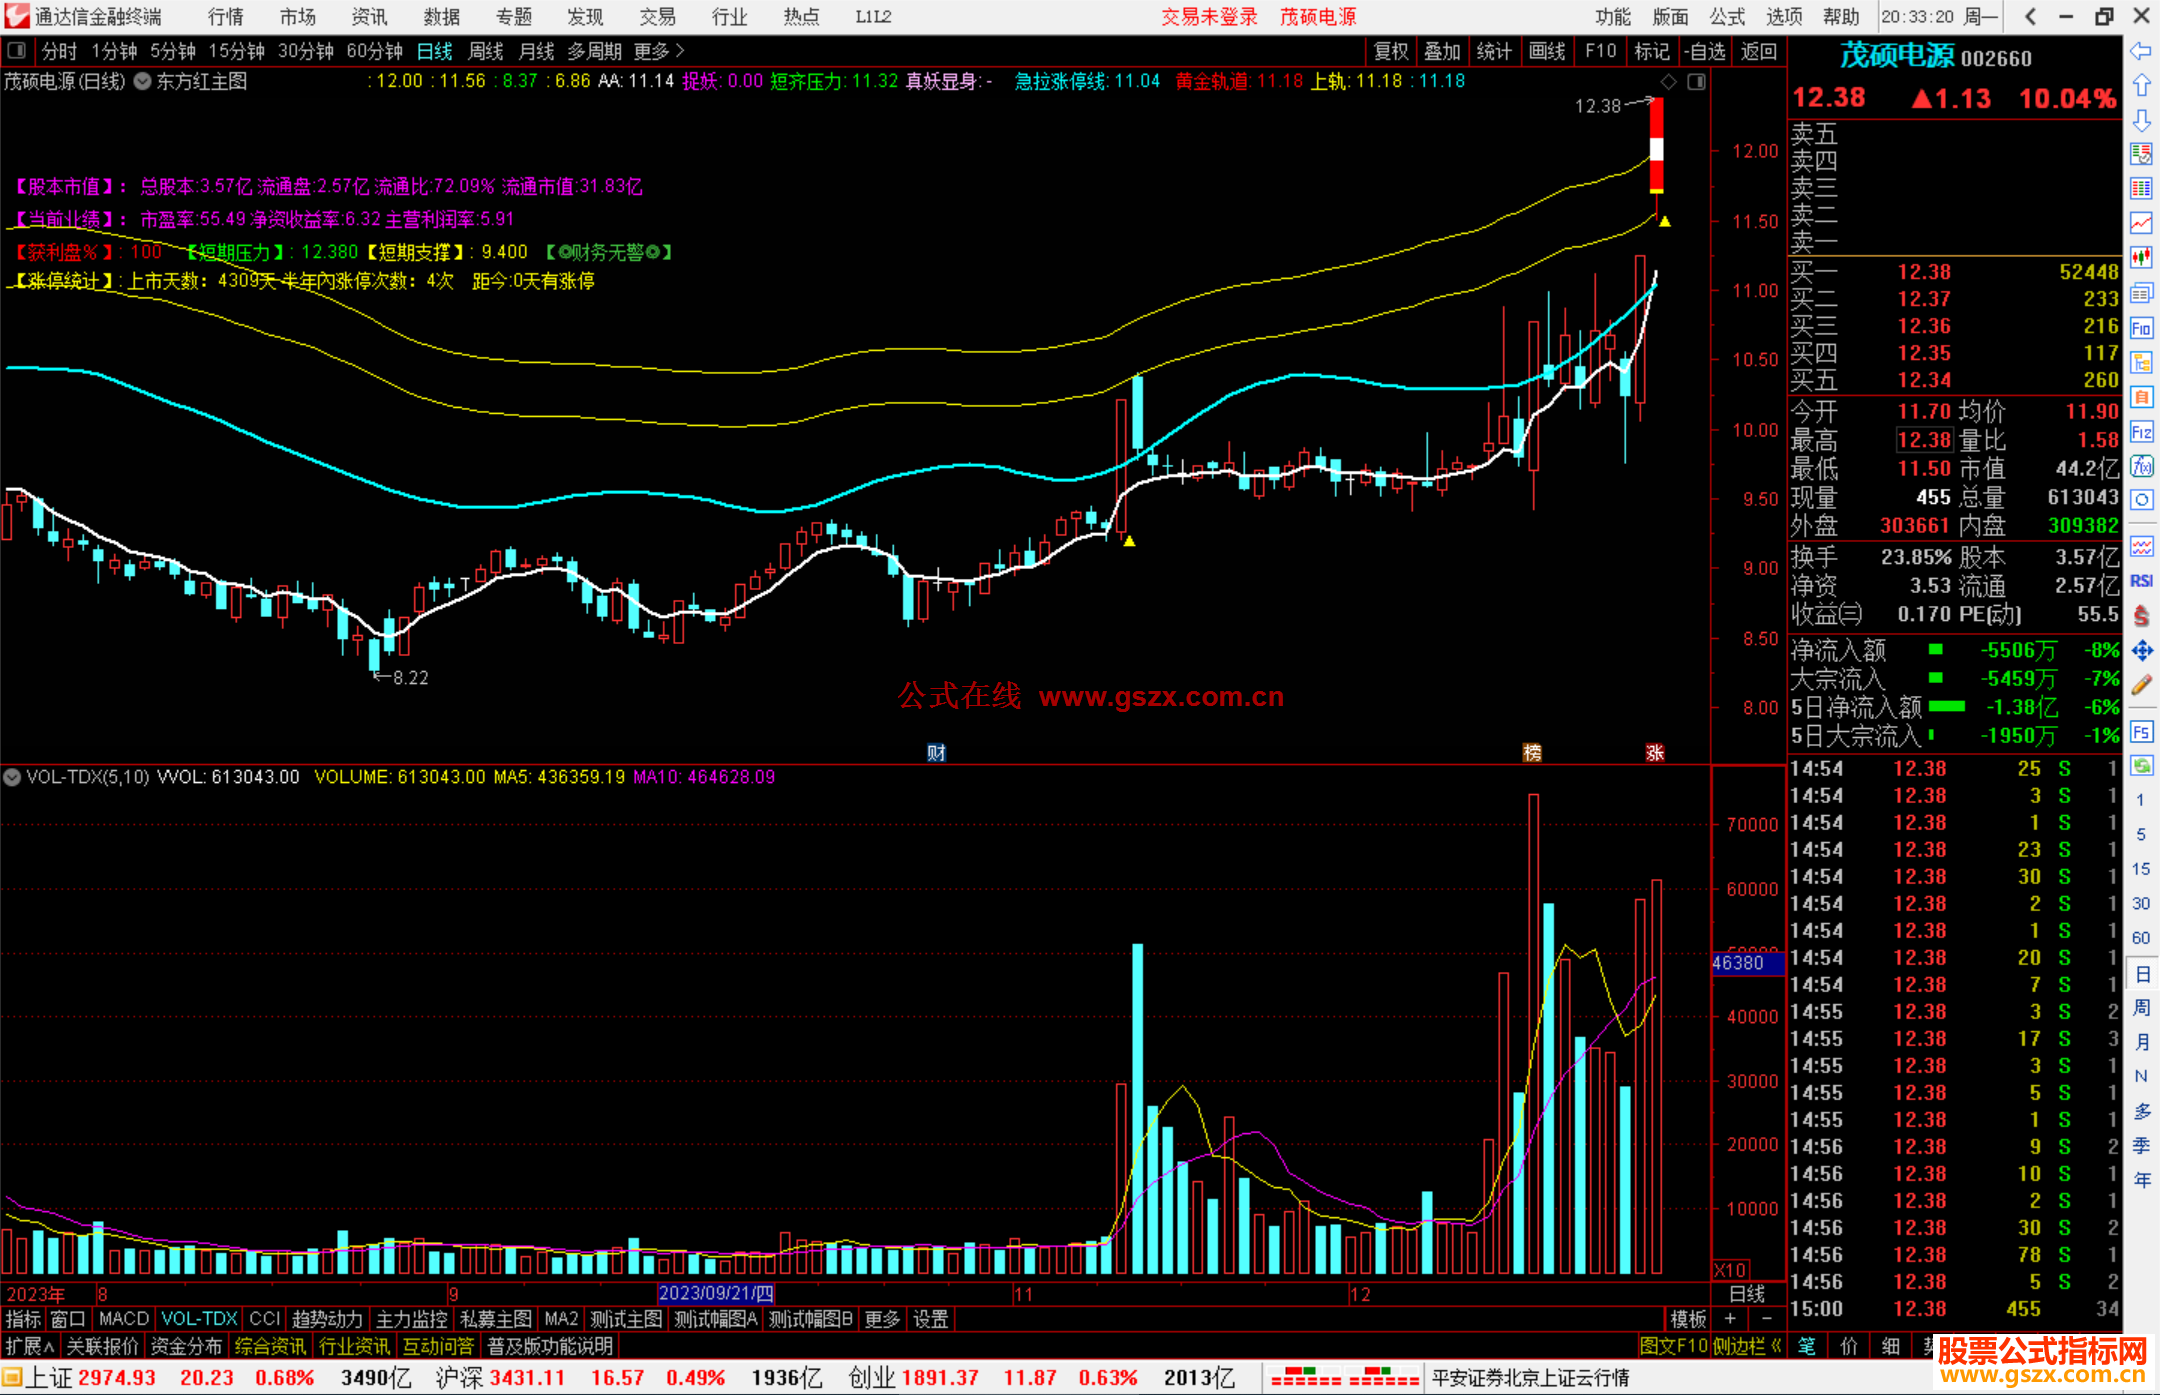
Task: Expand the 扩展 menu at bottom left
Action: click(x=30, y=1346)
